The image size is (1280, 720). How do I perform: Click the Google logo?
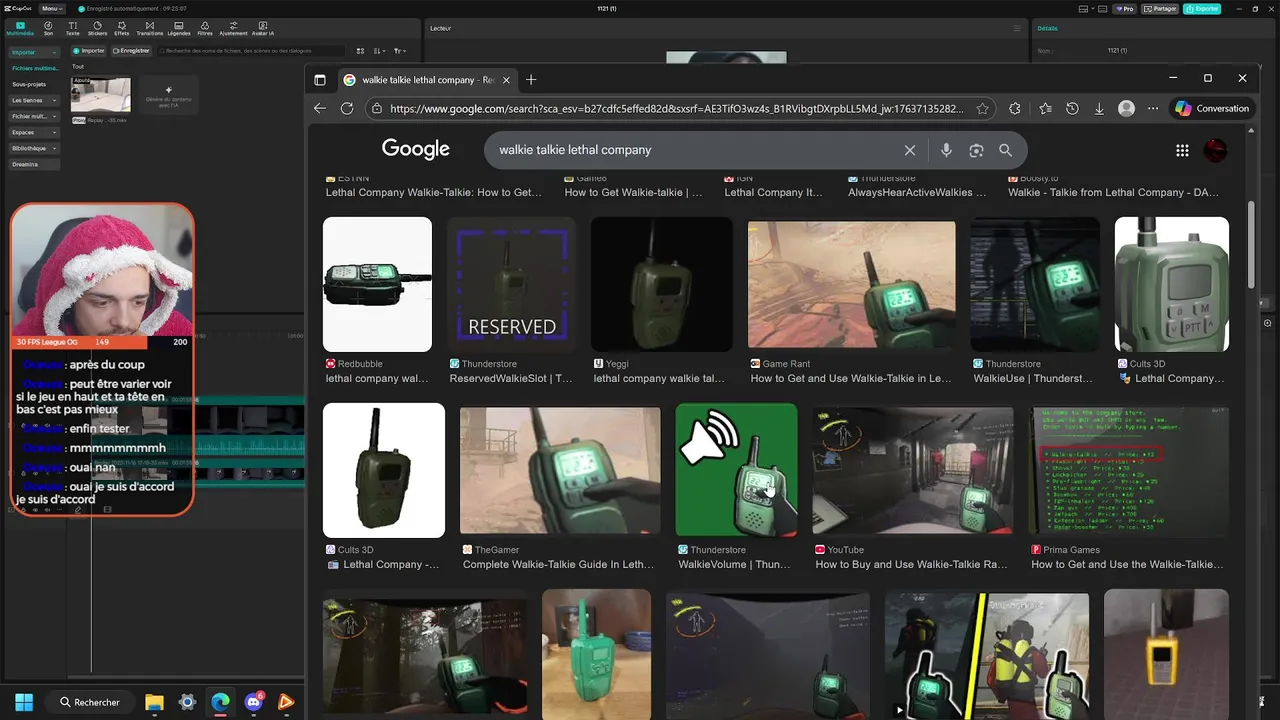416,149
